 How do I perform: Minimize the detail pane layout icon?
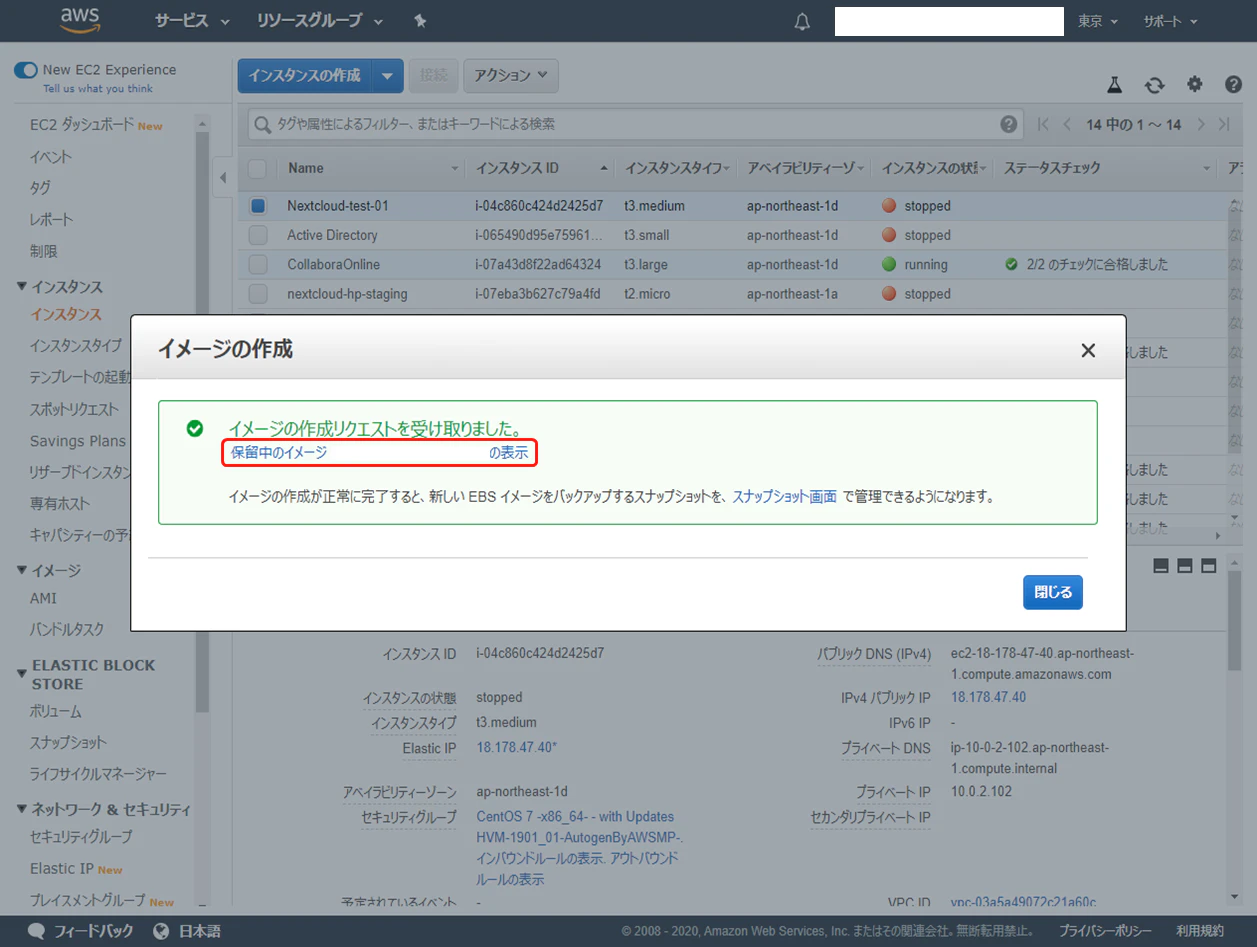tap(1161, 566)
